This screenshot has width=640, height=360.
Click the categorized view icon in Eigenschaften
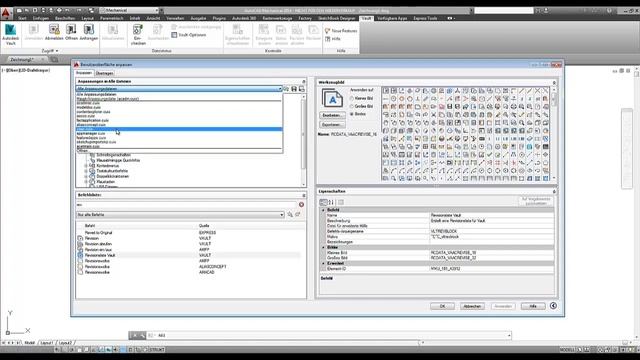point(323,202)
